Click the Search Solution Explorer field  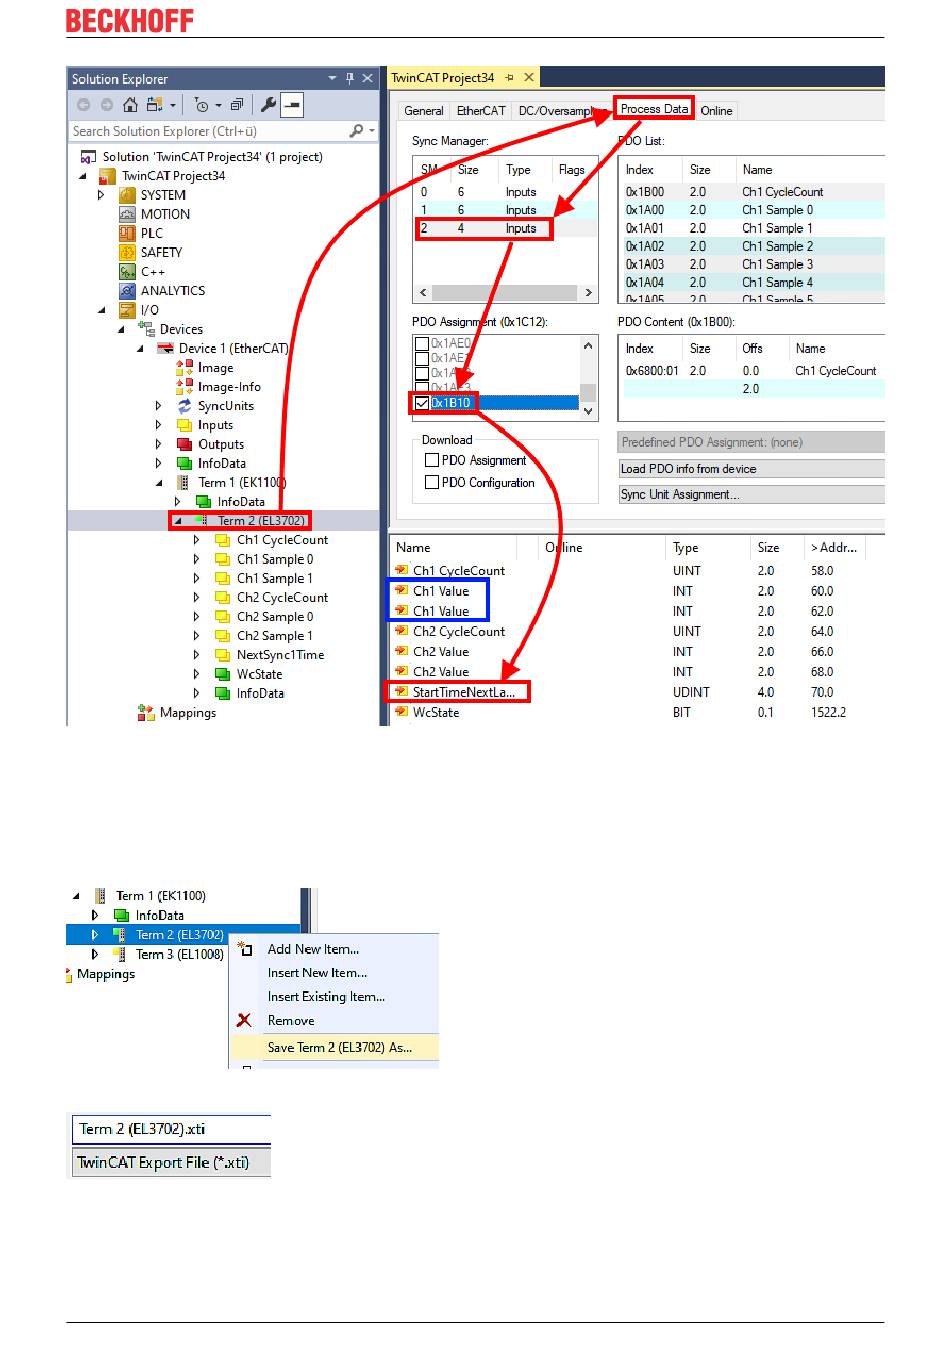(x=208, y=131)
